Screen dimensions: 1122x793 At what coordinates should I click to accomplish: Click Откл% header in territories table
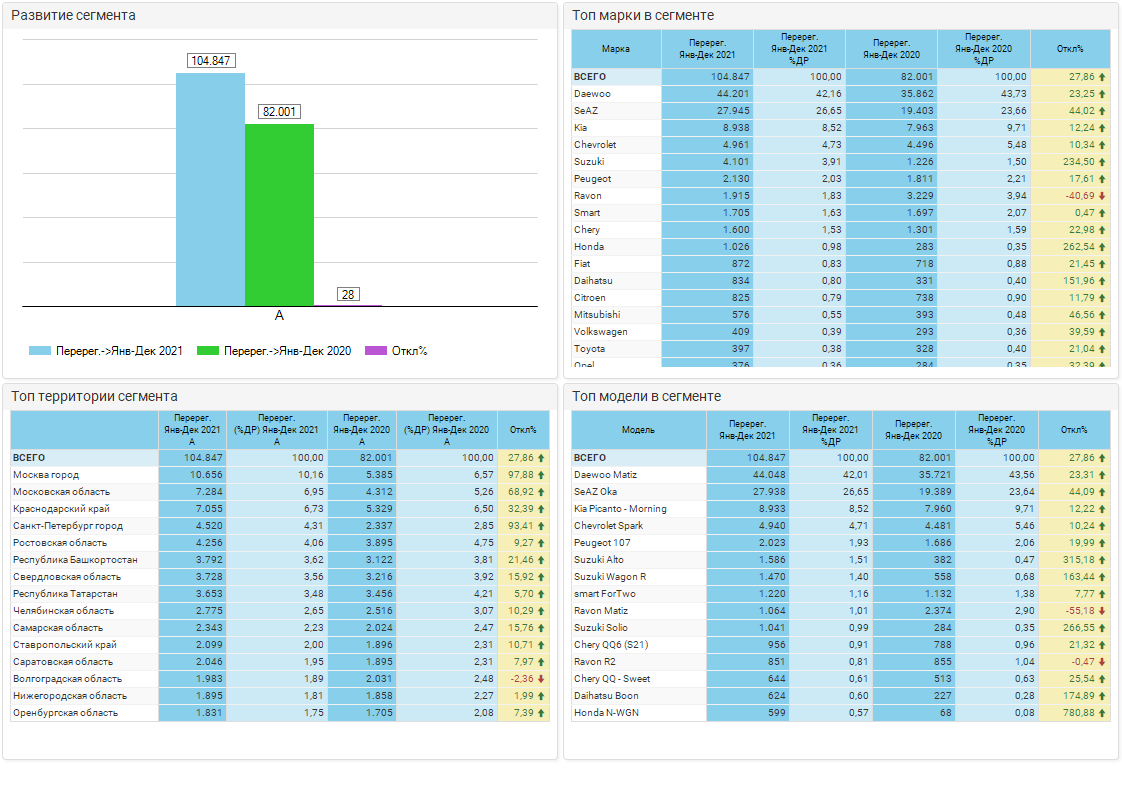523,430
